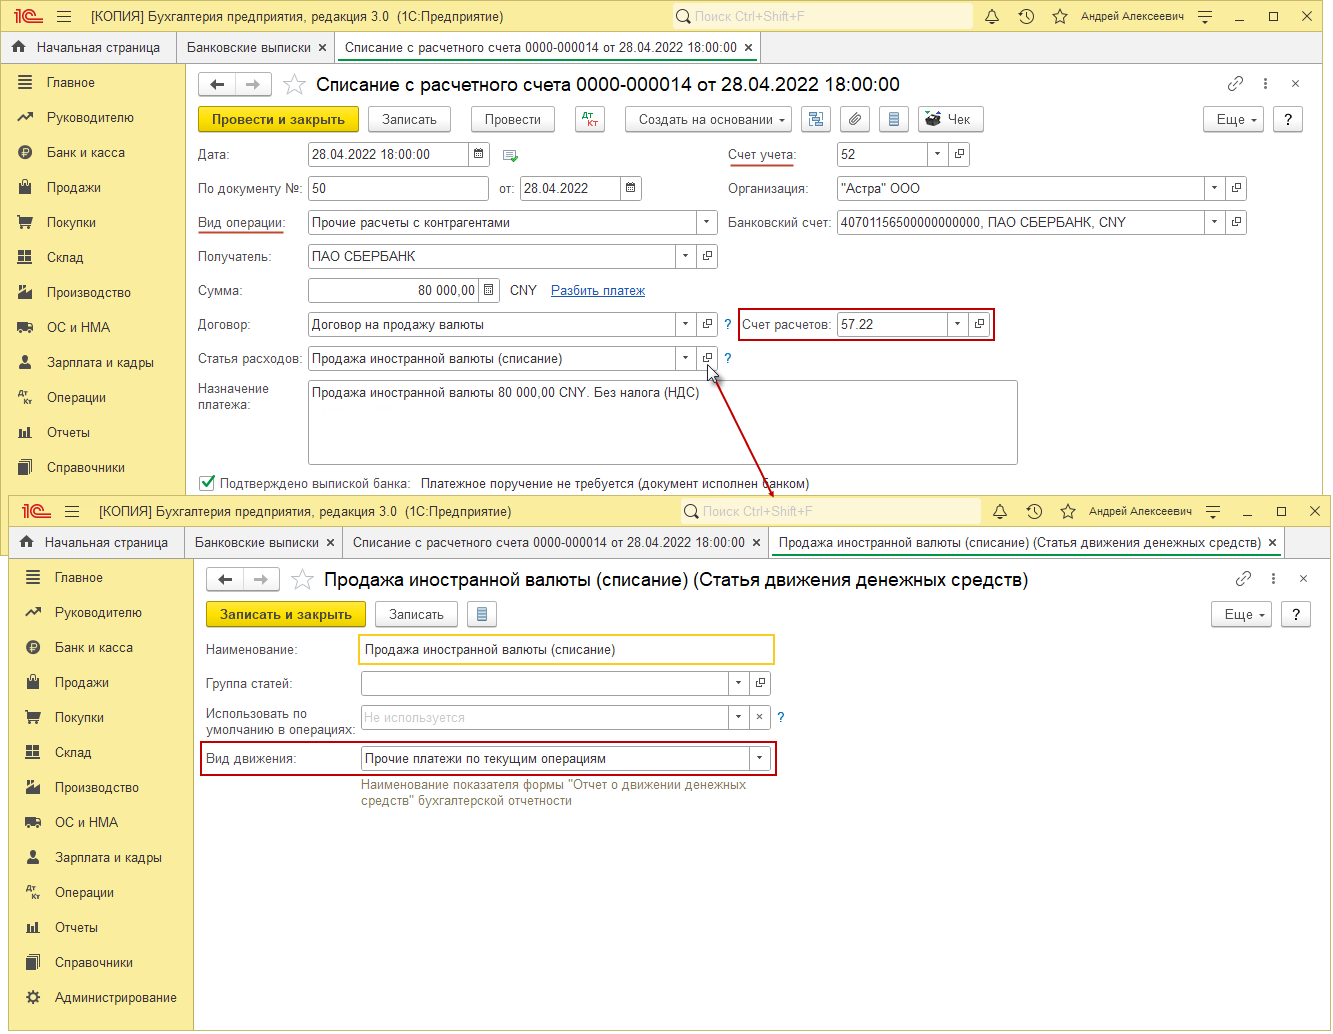Open main hamburger menu in top window
This screenshot has width=1333, height=1034.
coord(64,17)
